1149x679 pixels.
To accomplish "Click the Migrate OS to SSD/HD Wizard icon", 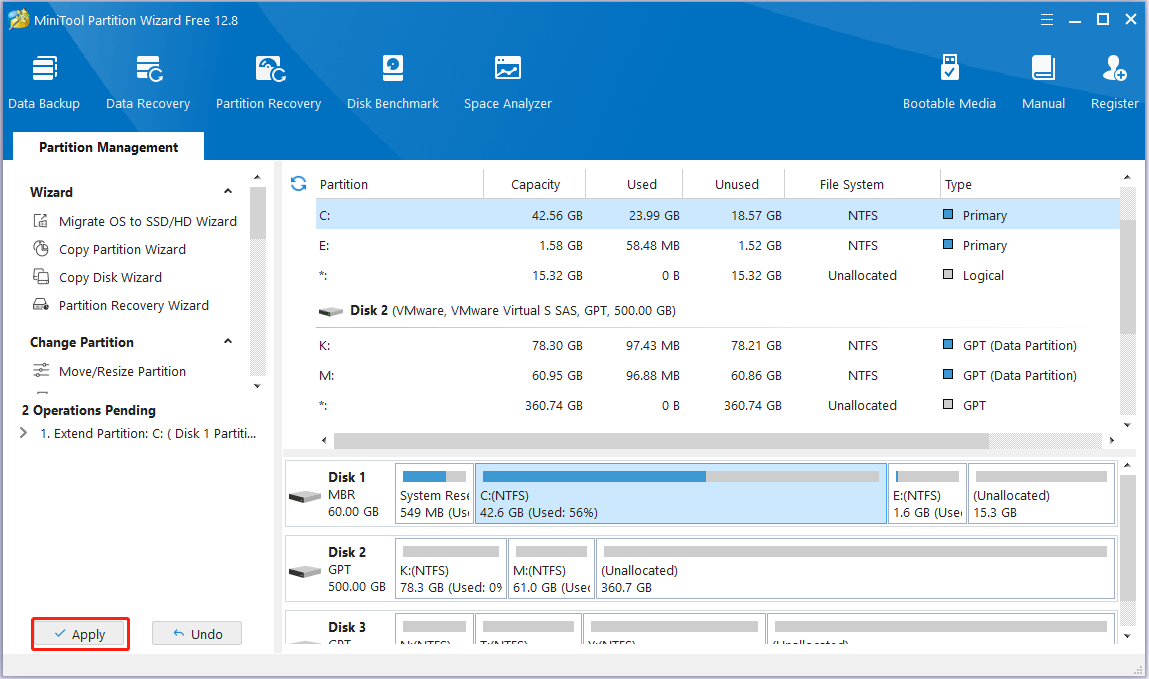I will tap(41, 220).
